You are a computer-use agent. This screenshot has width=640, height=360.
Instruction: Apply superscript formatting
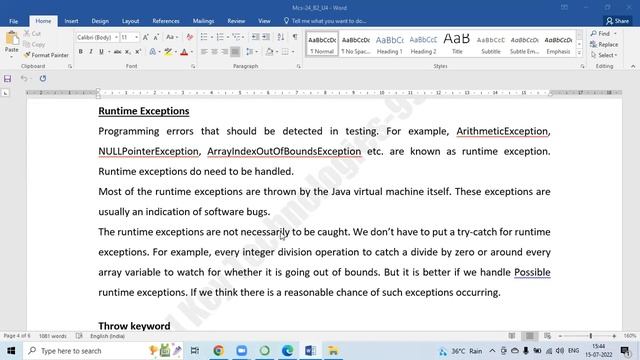[138, 52]
